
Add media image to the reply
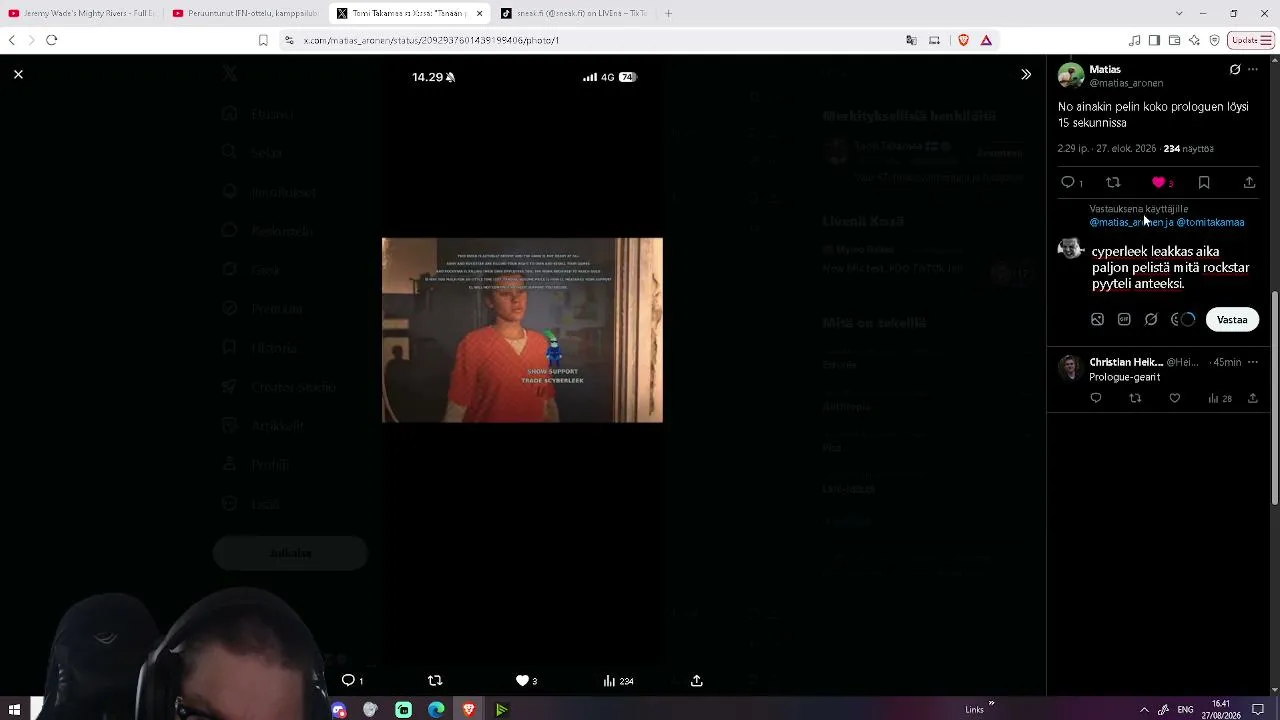1097,319
